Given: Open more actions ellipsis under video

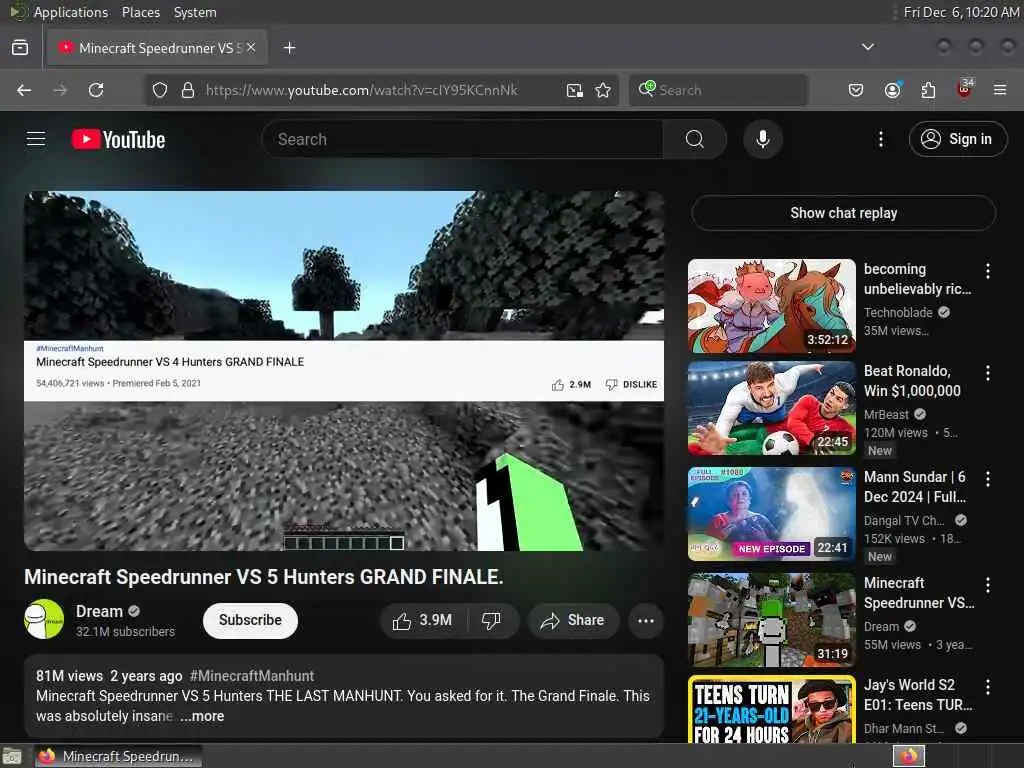Looking at the screenshot, I should [x=645, y=620].
